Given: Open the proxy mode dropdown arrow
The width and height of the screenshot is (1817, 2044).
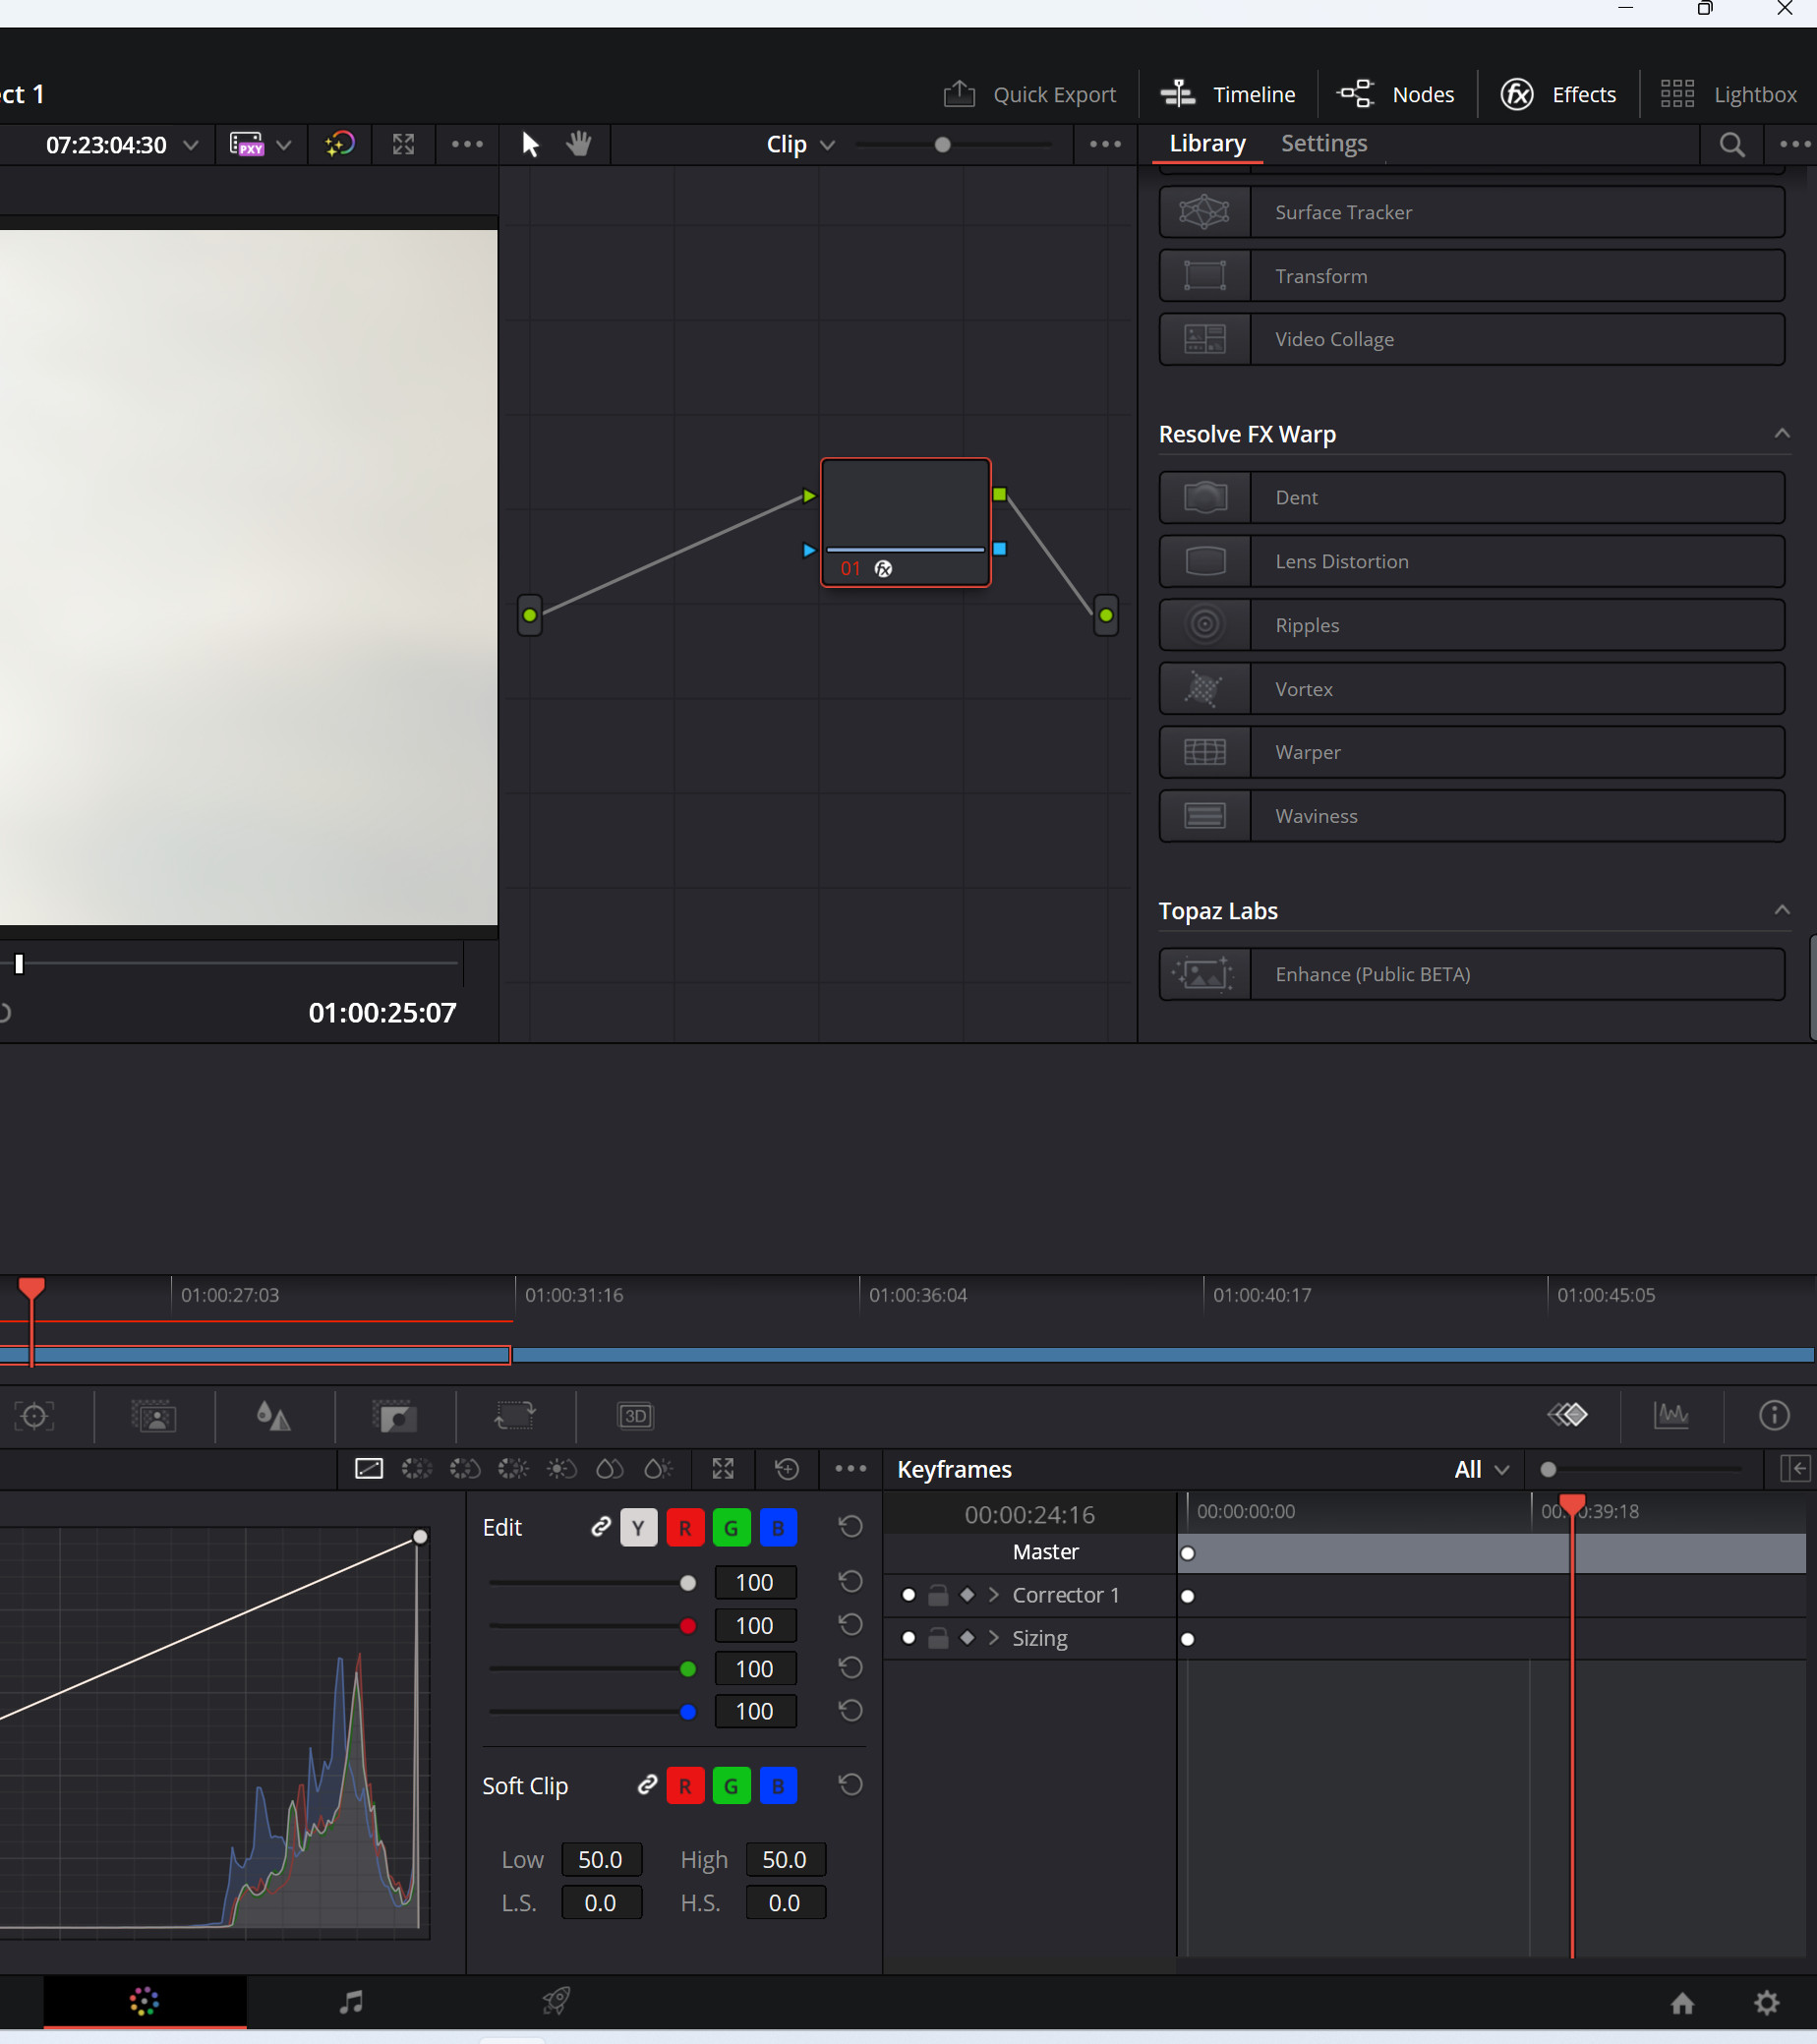Looking at the screenshot, I should coord(284,145).
